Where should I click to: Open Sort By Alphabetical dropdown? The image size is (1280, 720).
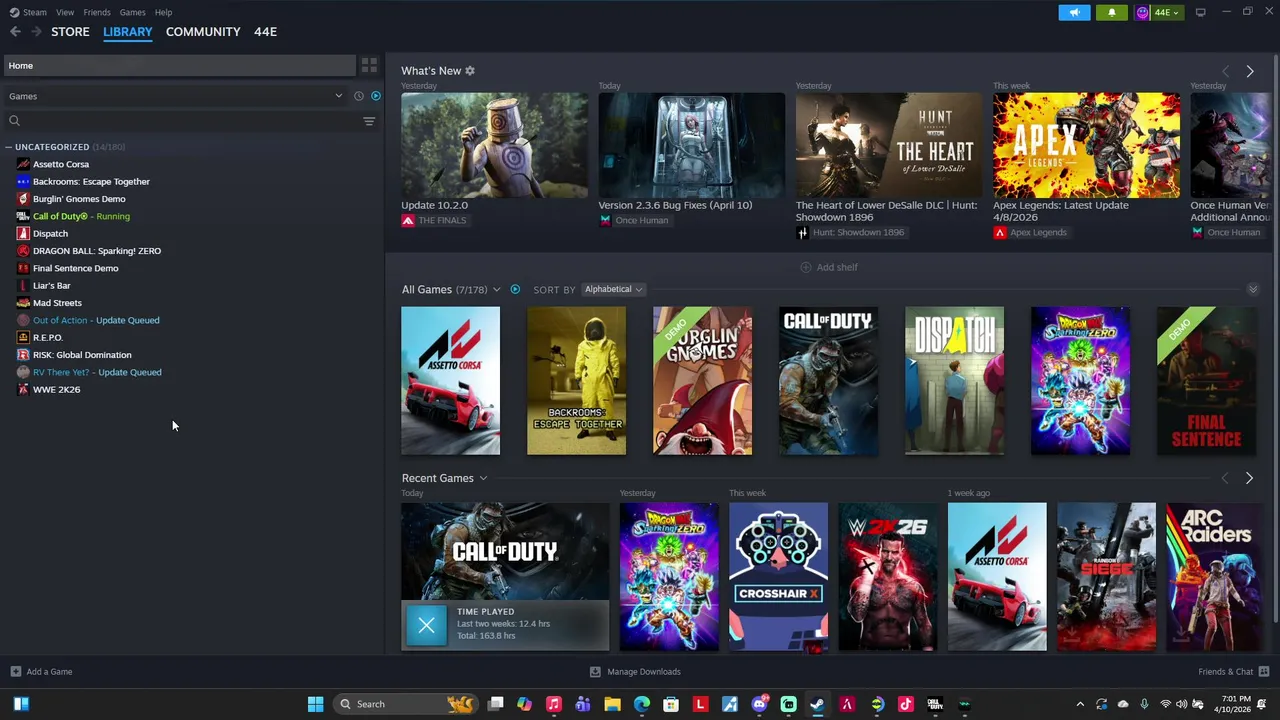613,289
